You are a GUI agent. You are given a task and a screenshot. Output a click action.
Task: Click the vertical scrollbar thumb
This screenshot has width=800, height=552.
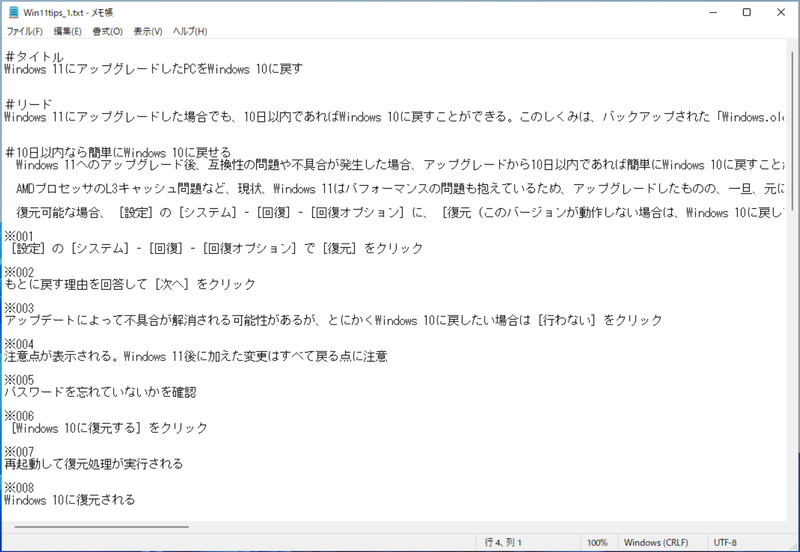coord(792,131)
